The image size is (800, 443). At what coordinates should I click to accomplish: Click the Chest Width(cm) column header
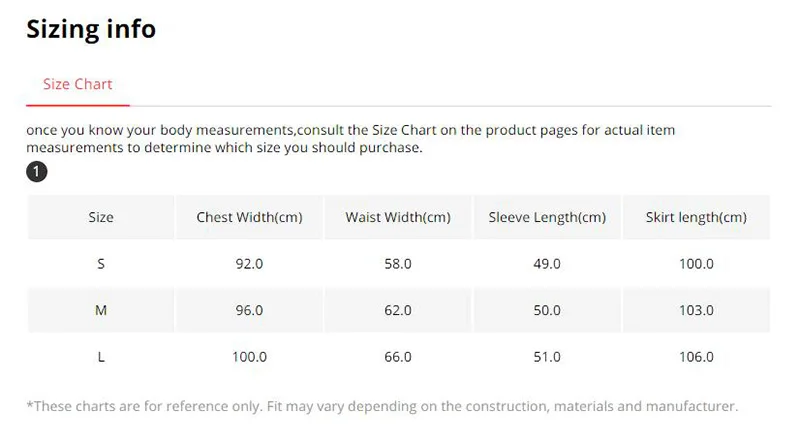[x=249, y=217]
